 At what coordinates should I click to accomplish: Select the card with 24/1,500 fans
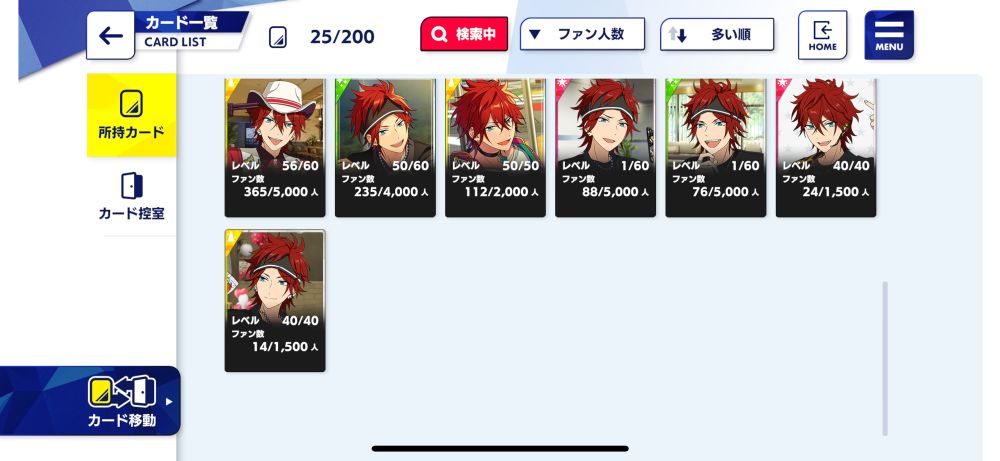coord(826,148)
